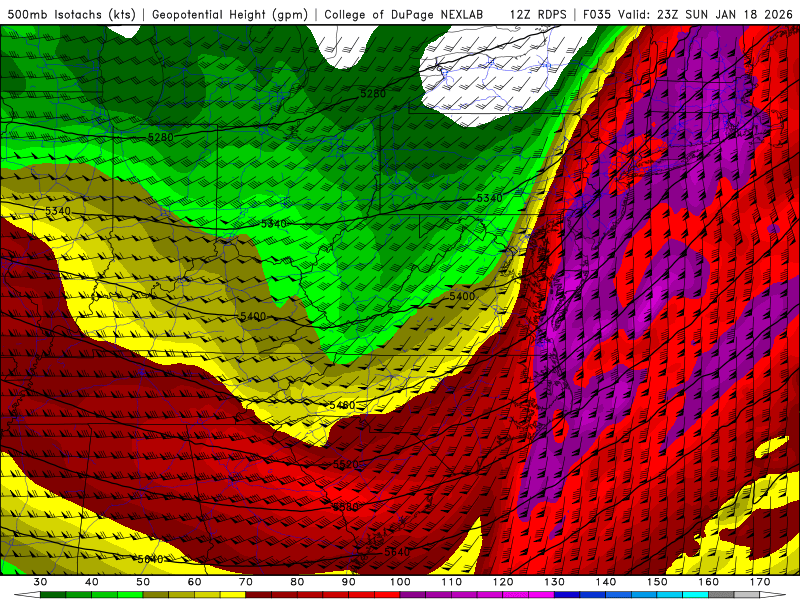Screen dimensions: 800x600
Task: Click the '150' label on the color scale
Action: point(657,582)
